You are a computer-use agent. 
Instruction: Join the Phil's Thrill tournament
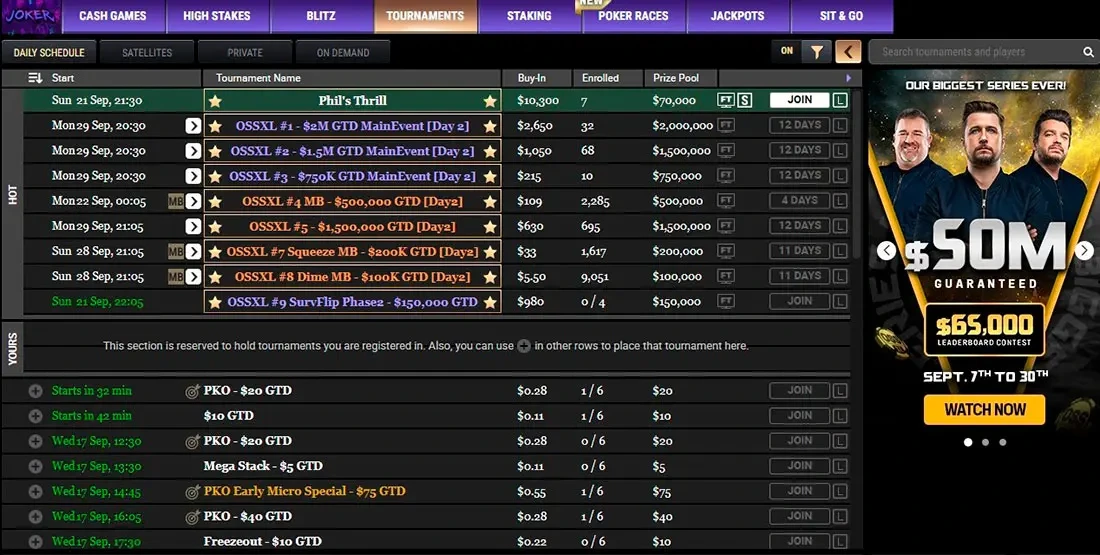[799, 100]
